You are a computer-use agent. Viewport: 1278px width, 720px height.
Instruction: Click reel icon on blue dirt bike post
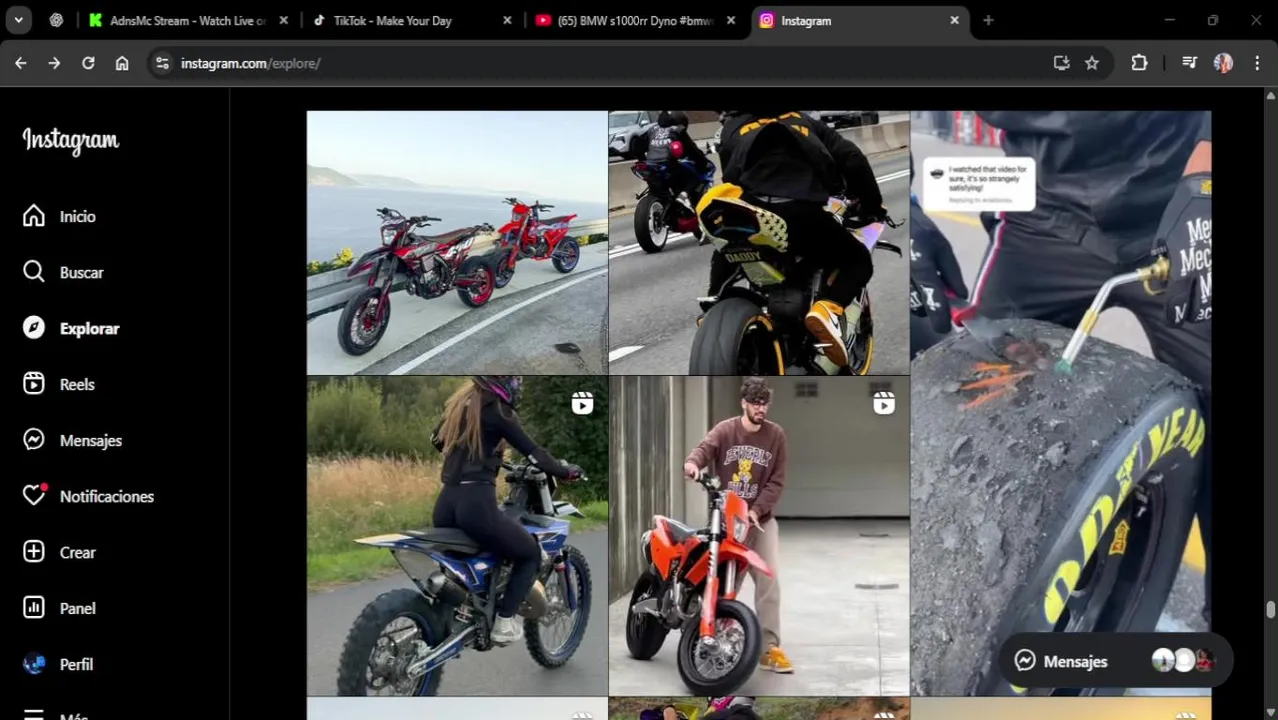pyautogui.click(x=582, y=403)
